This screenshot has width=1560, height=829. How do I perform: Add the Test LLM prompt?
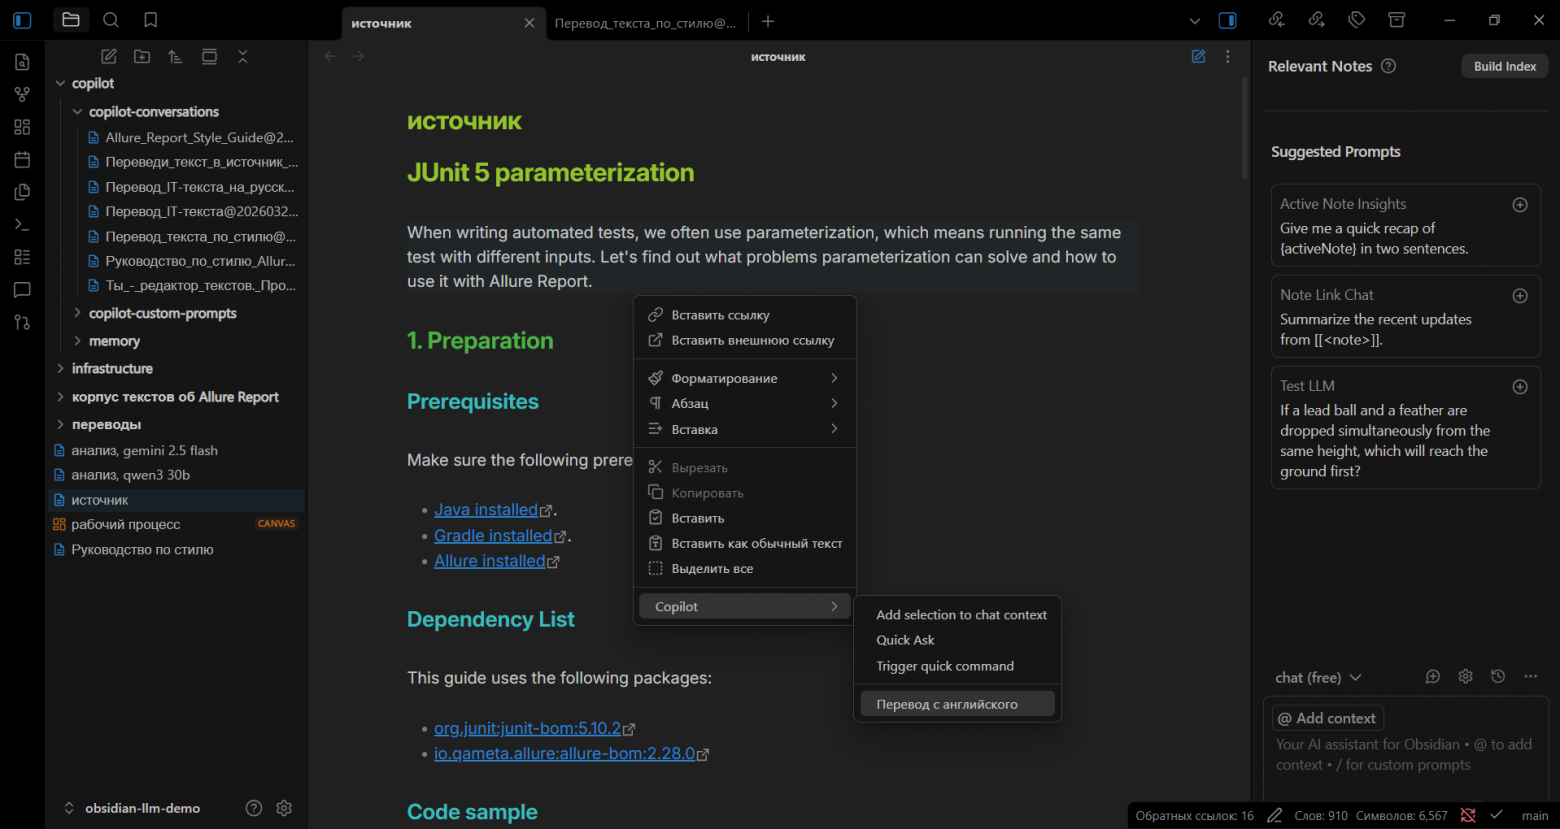point(1520,387)
